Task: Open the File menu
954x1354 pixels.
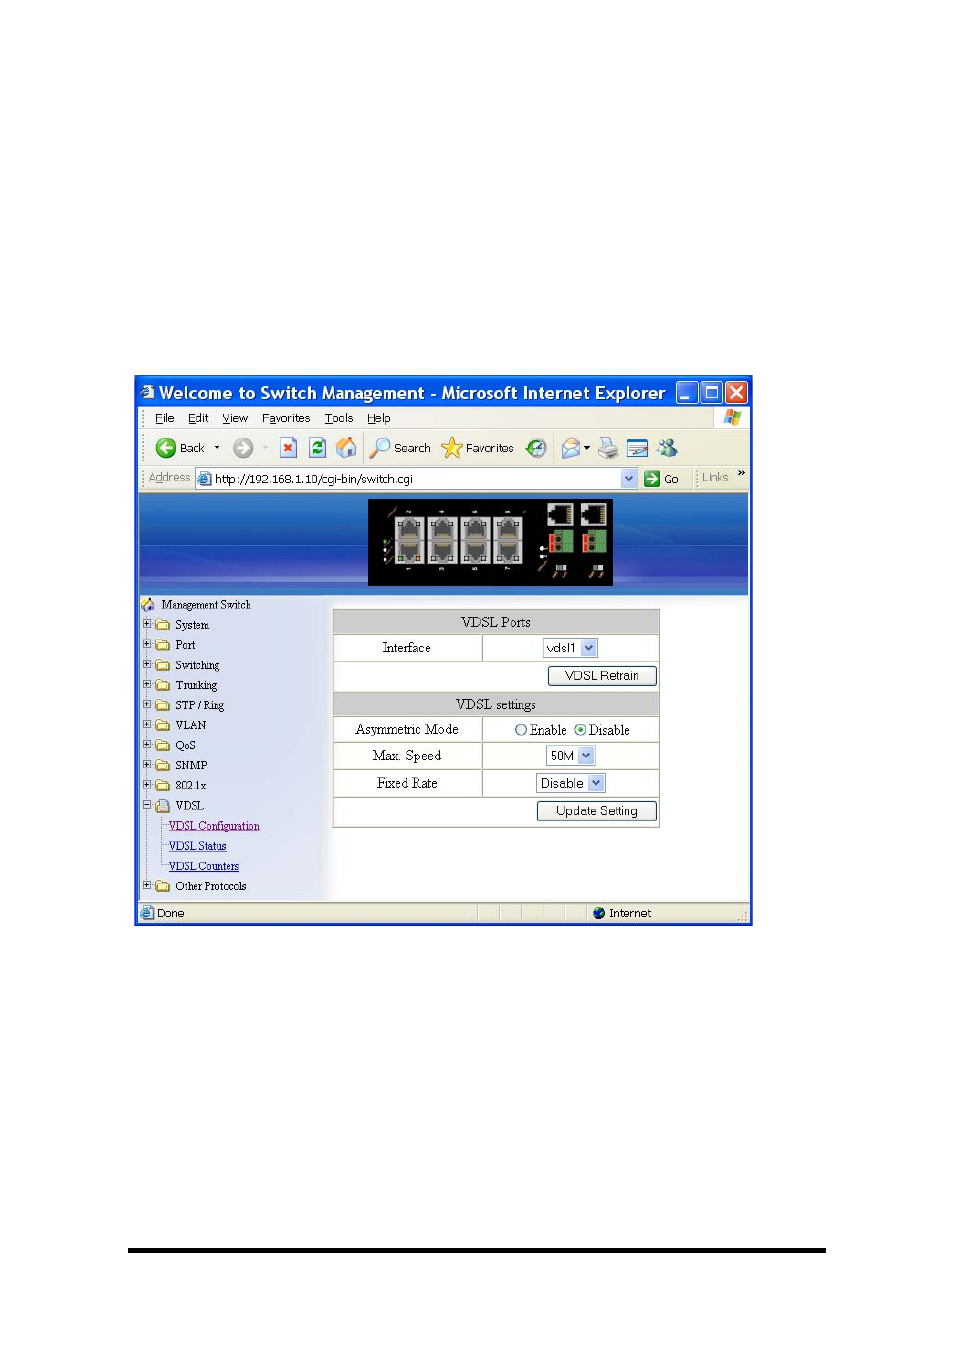Action: 165,418
